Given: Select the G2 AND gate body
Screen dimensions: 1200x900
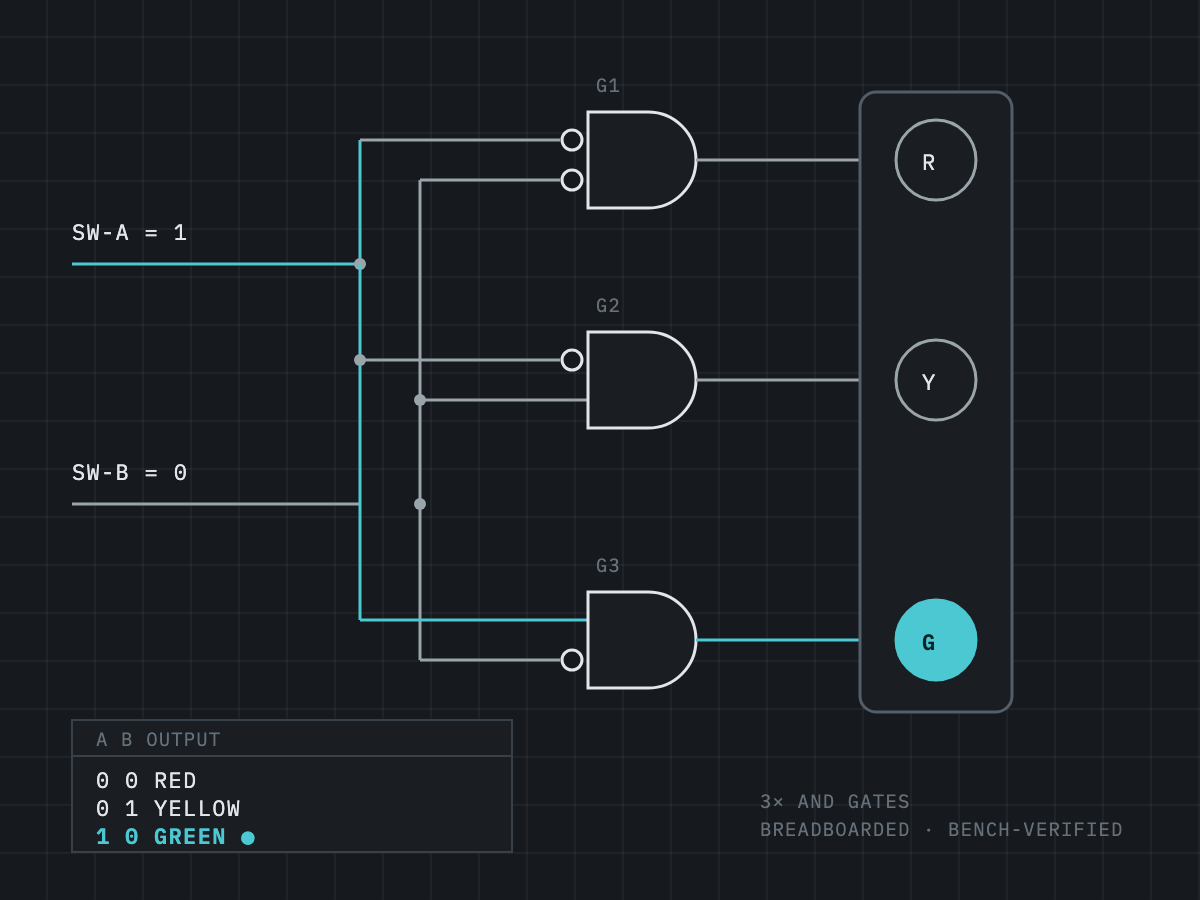Looking at the screenshot, I should [x=641, y=380].
